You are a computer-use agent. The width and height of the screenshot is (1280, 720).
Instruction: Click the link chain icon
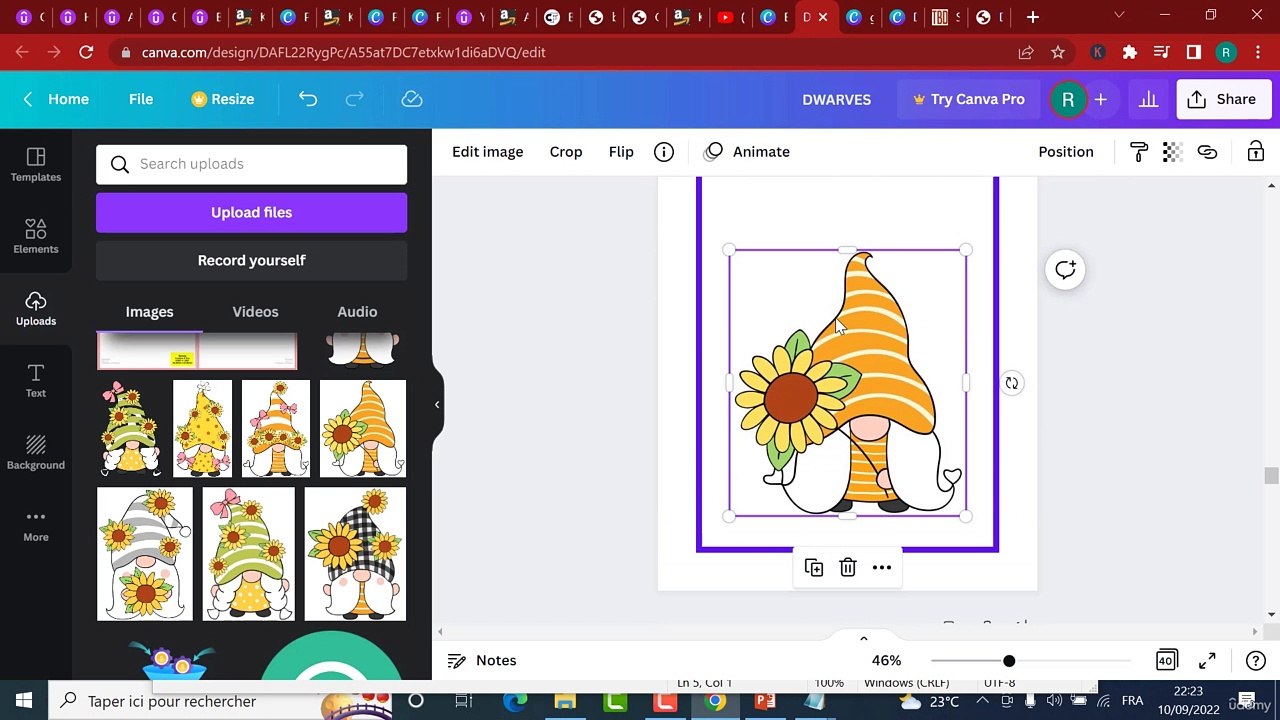1207,152
